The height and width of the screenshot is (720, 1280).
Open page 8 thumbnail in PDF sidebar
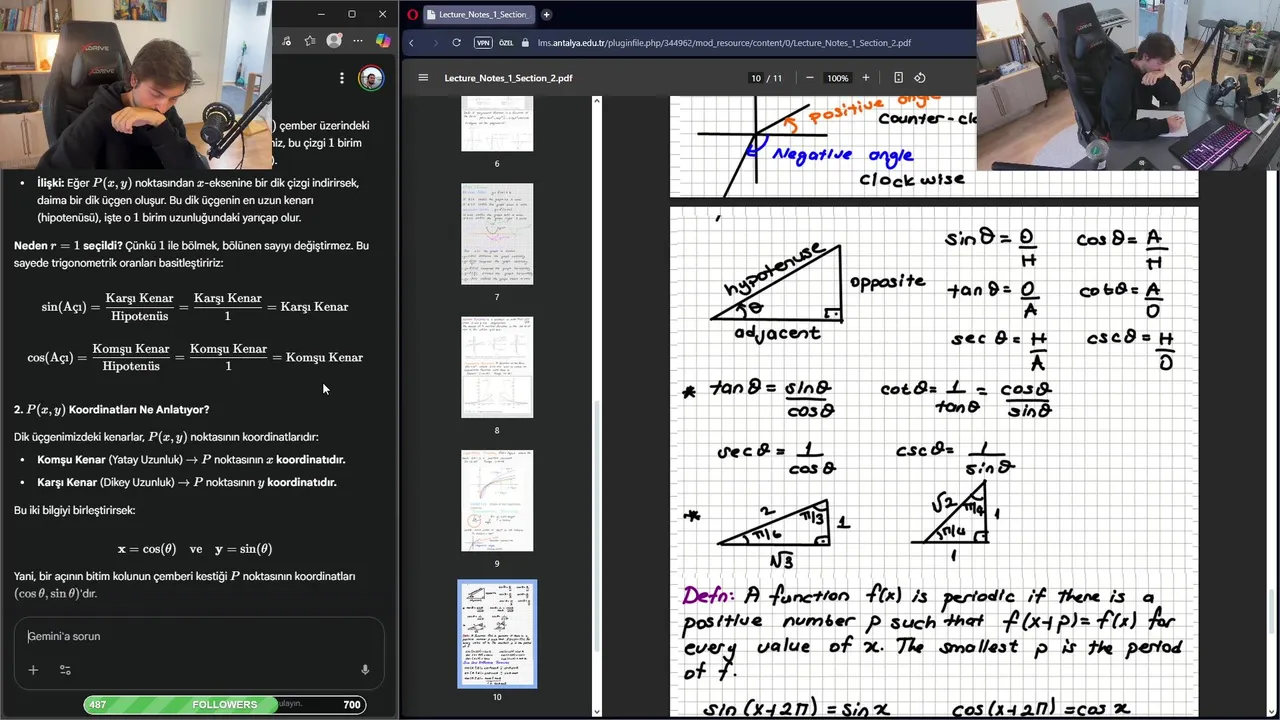[497, 367]
